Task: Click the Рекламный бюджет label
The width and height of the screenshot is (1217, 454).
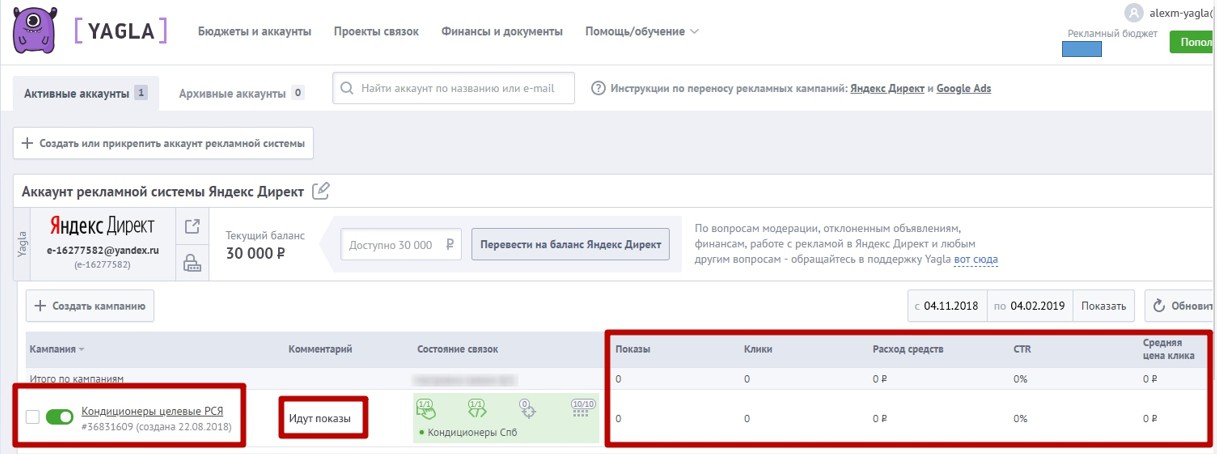Action: pyautogui.click(x=1112, y=33)
